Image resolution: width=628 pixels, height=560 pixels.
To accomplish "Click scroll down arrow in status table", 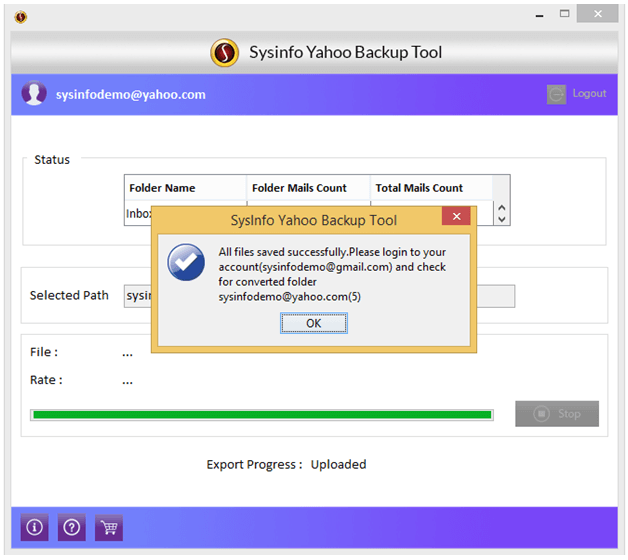I will 502,219.
